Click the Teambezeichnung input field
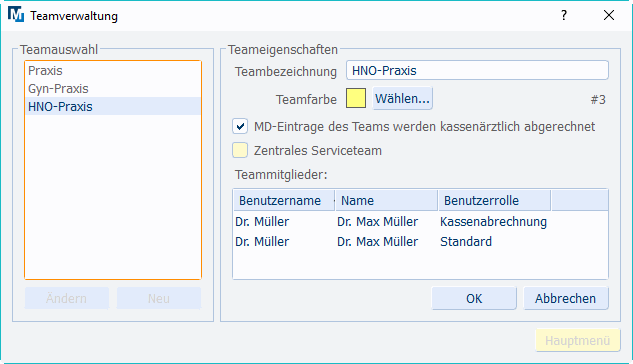633x364 pixels. 477,71
